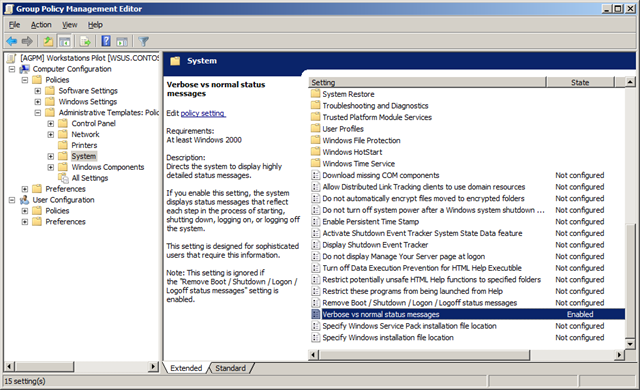Collapse the Administrative Templates node
This screenshot has height=390, width=640.
38,113
